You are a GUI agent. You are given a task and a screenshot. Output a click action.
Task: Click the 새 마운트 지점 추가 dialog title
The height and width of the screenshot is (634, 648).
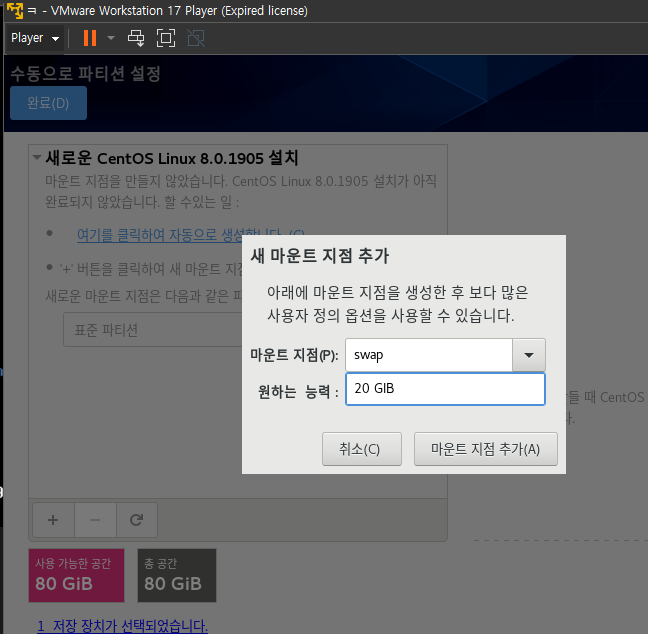click(x=320, y=256)
